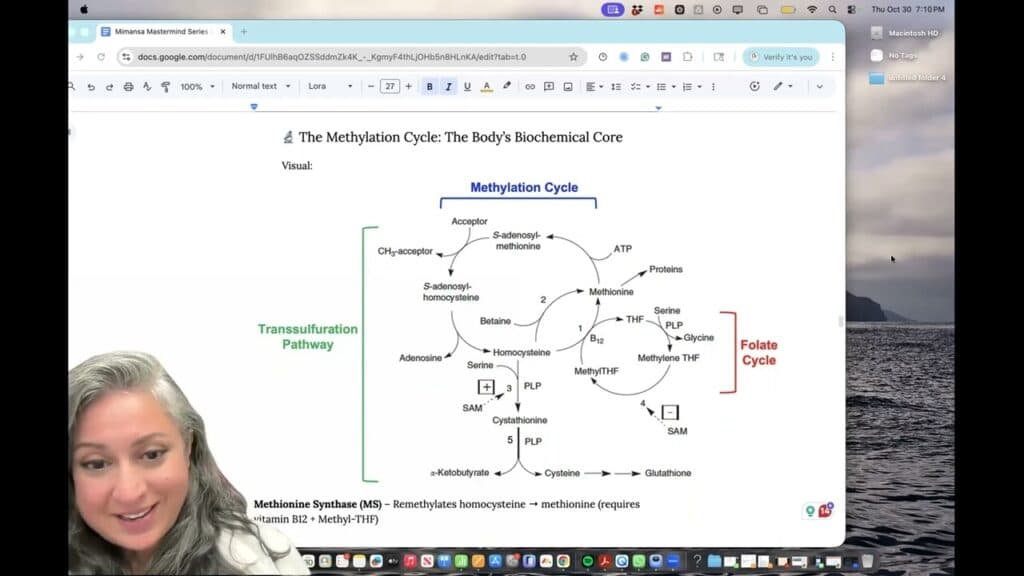Open the line spacing options

coord(616,87)
